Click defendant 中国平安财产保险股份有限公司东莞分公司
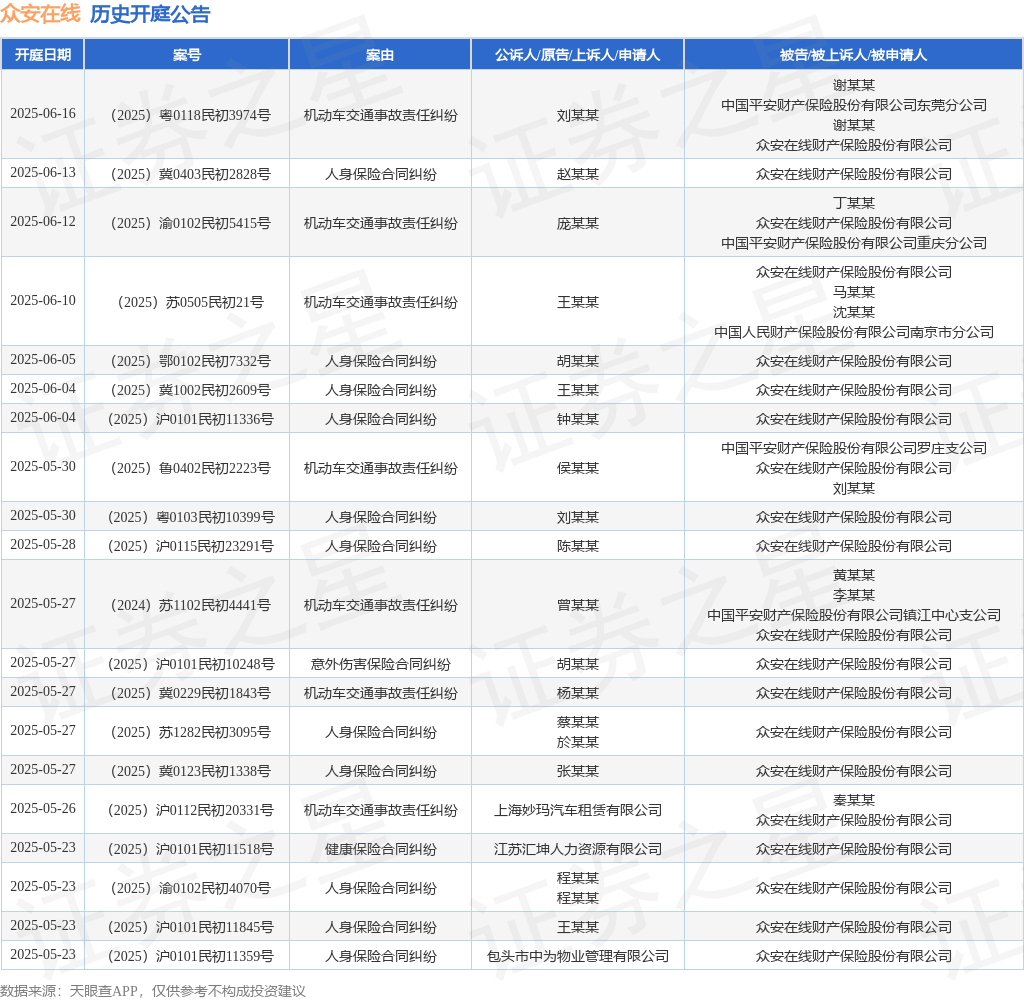1024x1000 pixels. pyautogui.click(x=854, y=105)
